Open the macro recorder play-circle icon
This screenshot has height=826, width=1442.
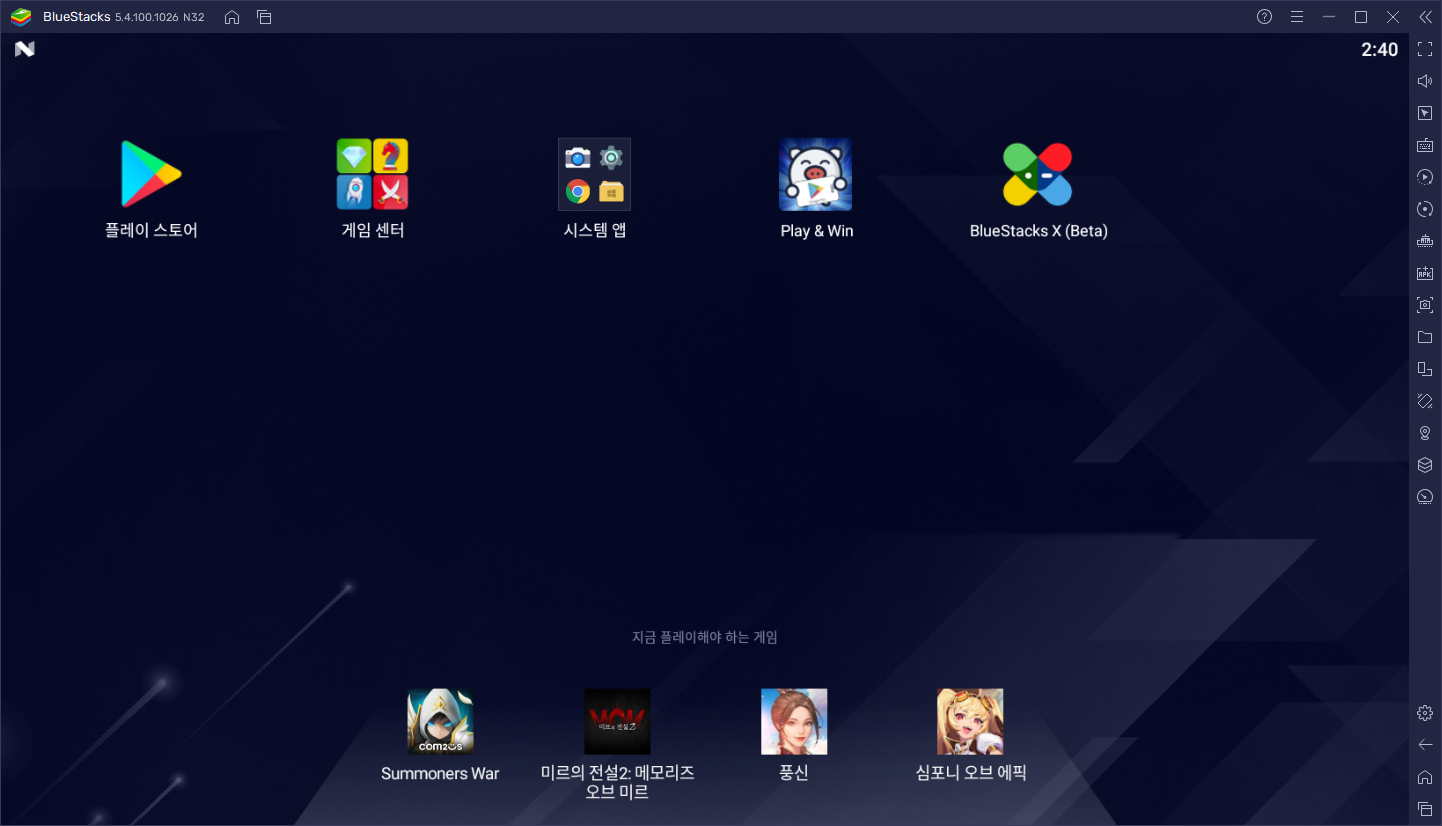point(1425,177)
